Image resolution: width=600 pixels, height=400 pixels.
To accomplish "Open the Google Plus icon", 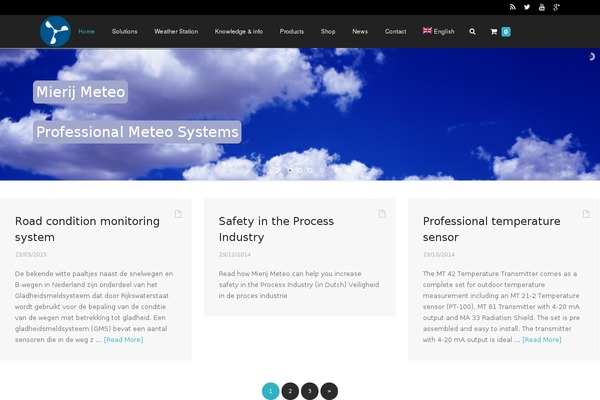I will coord(556,7).
